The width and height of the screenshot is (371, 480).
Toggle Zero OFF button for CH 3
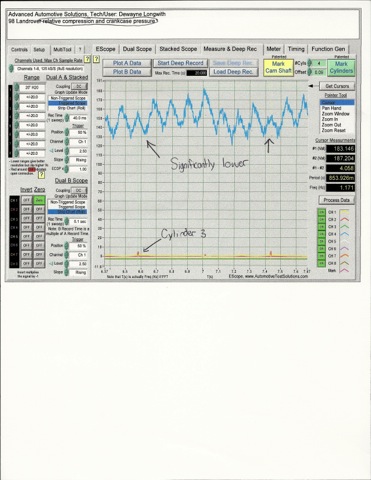pyautogui.click(x=39, y=218)
